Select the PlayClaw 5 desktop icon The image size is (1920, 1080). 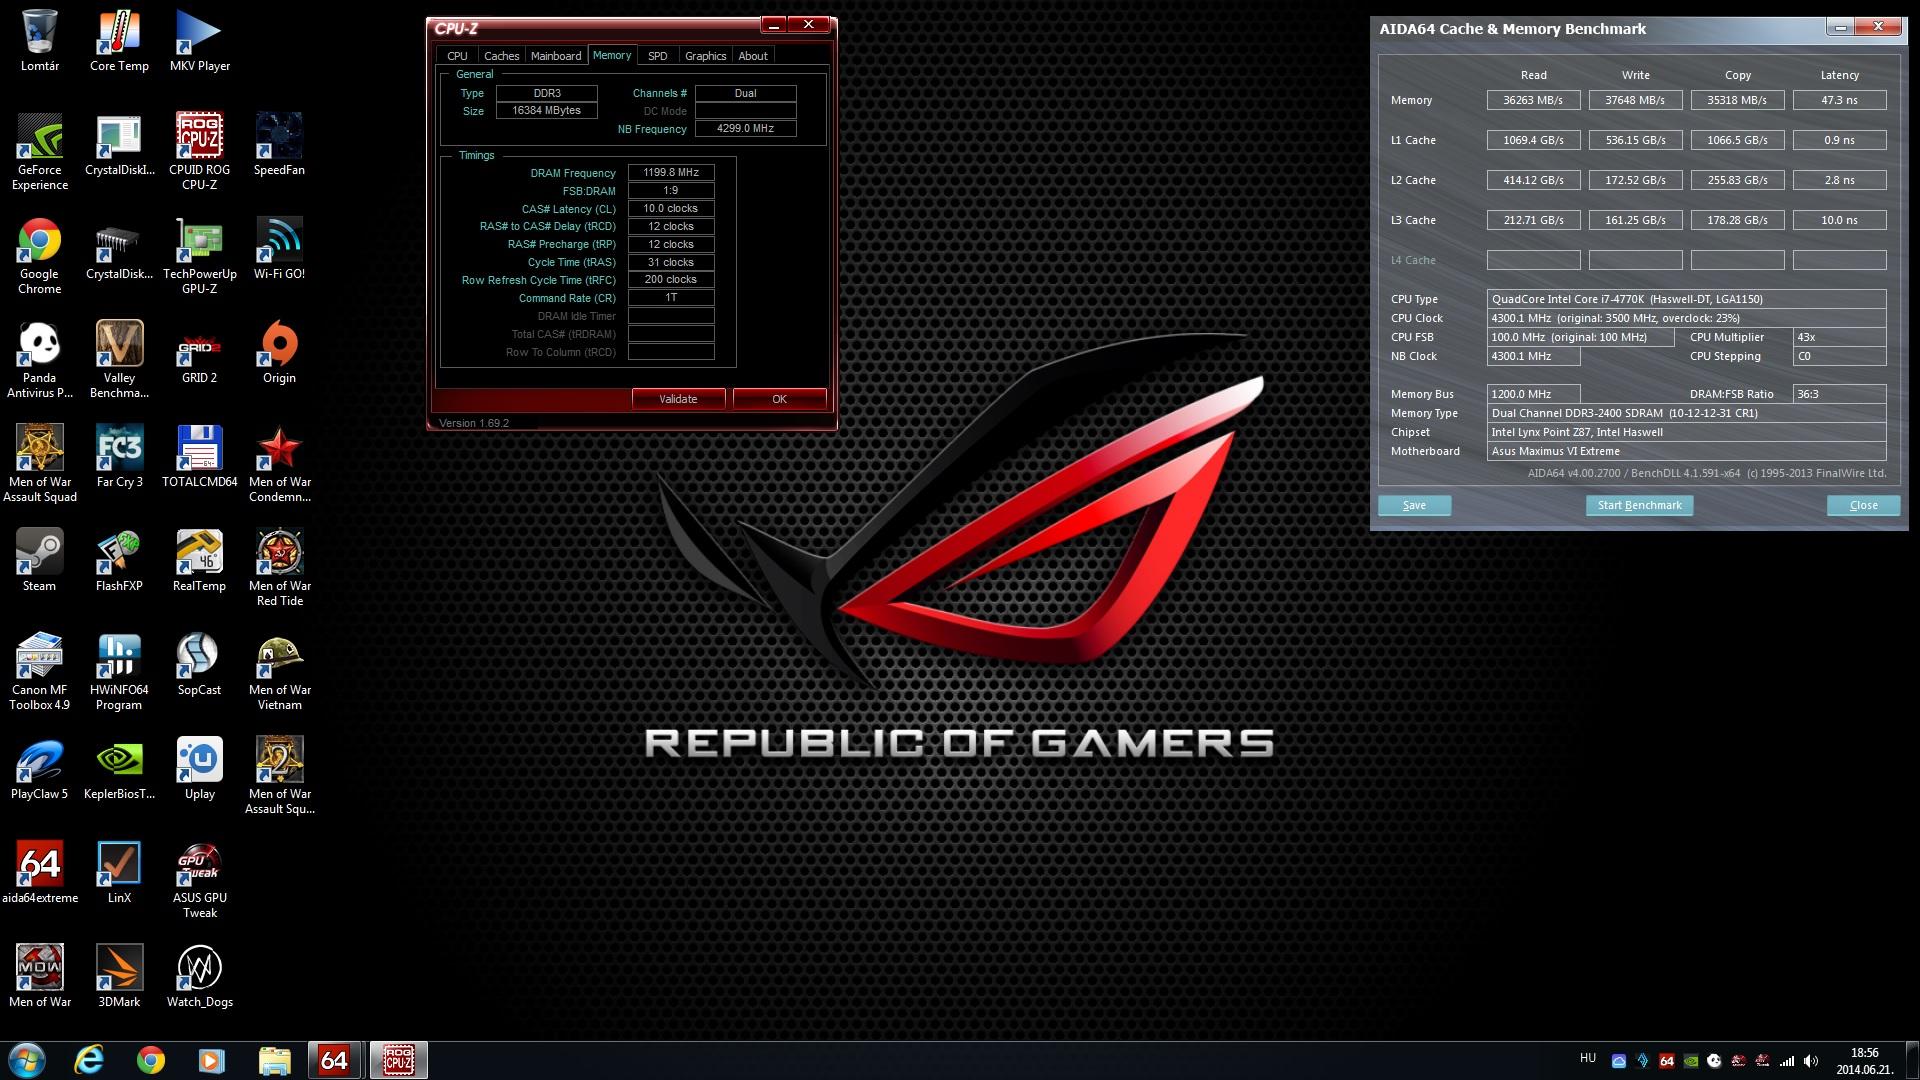pos(40,769)
